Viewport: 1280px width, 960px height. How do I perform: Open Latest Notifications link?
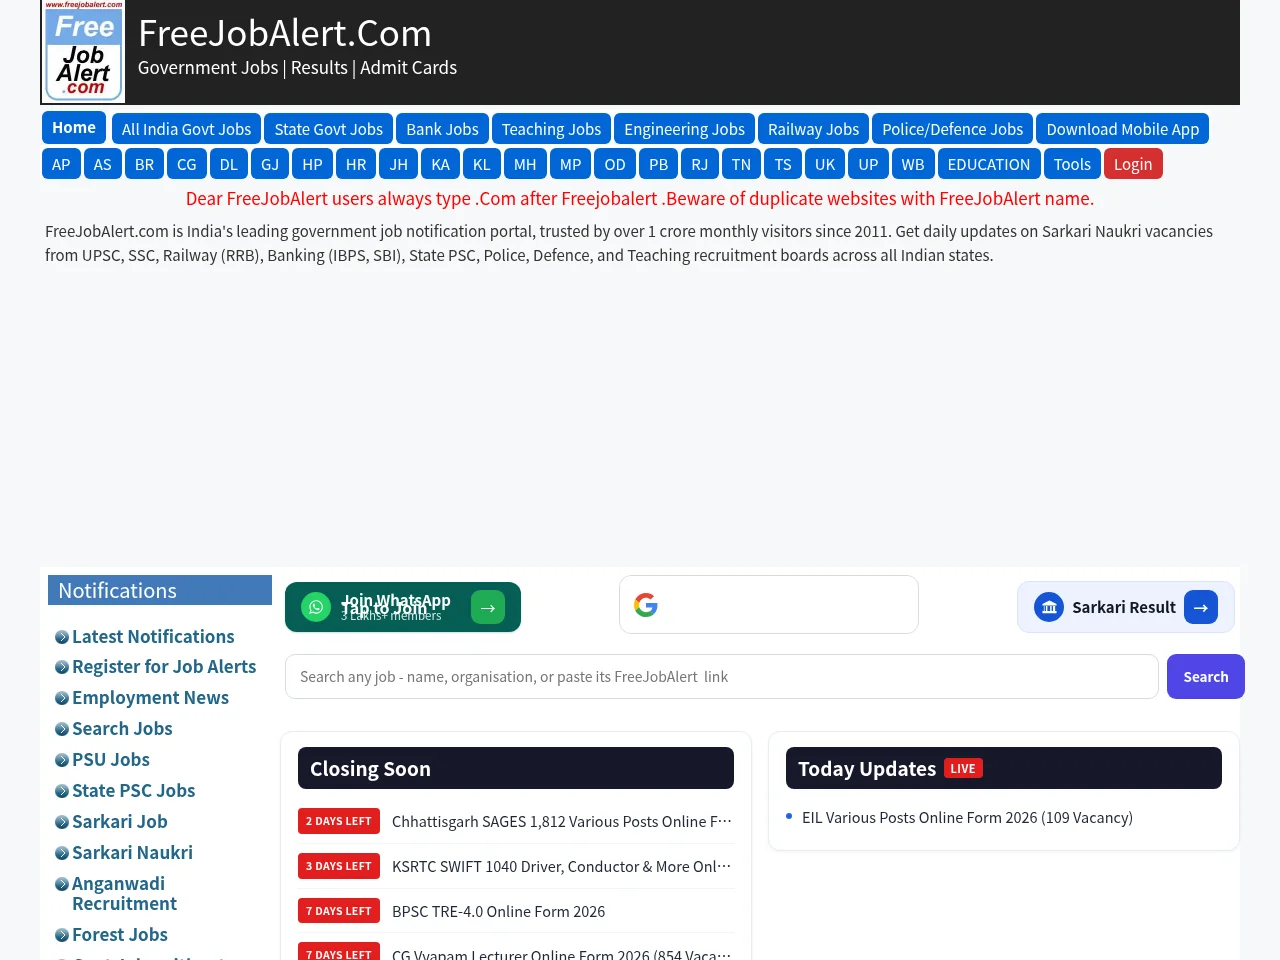pos(153,636)
